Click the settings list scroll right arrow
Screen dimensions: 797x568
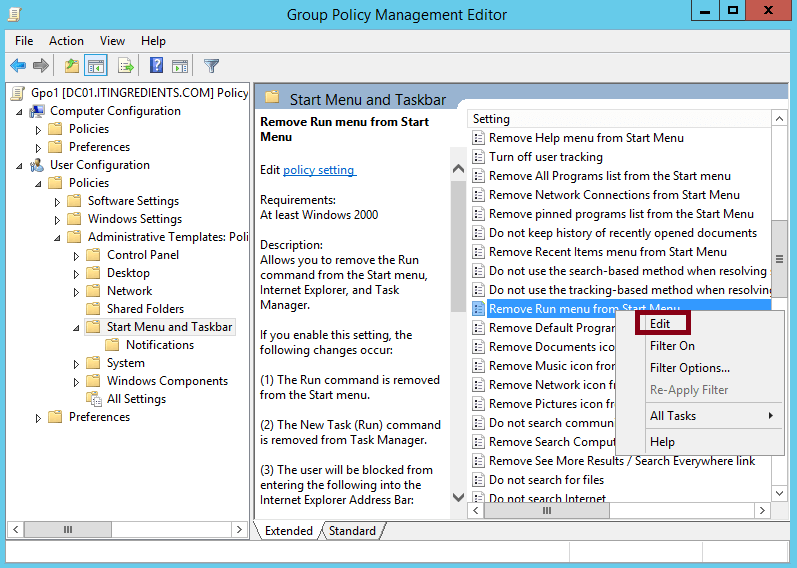click(x=762, y=510)
